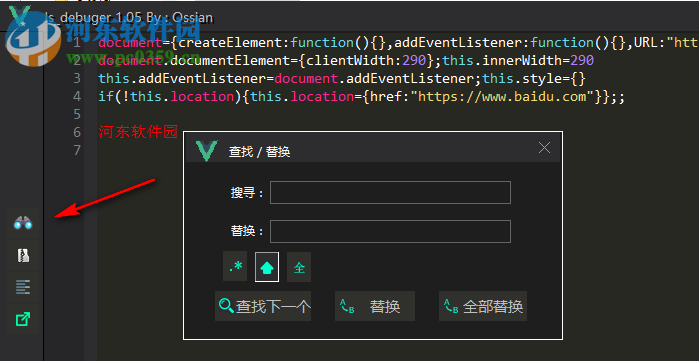Click the 查找下一个 find next button
699x361 pixels.
click(263, 306)
